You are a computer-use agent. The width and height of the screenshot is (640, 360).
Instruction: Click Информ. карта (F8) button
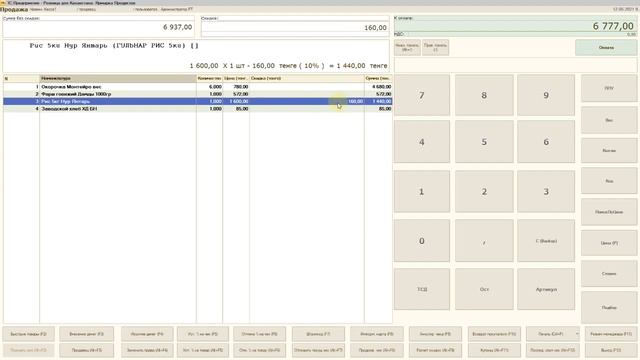pos(376,334)
